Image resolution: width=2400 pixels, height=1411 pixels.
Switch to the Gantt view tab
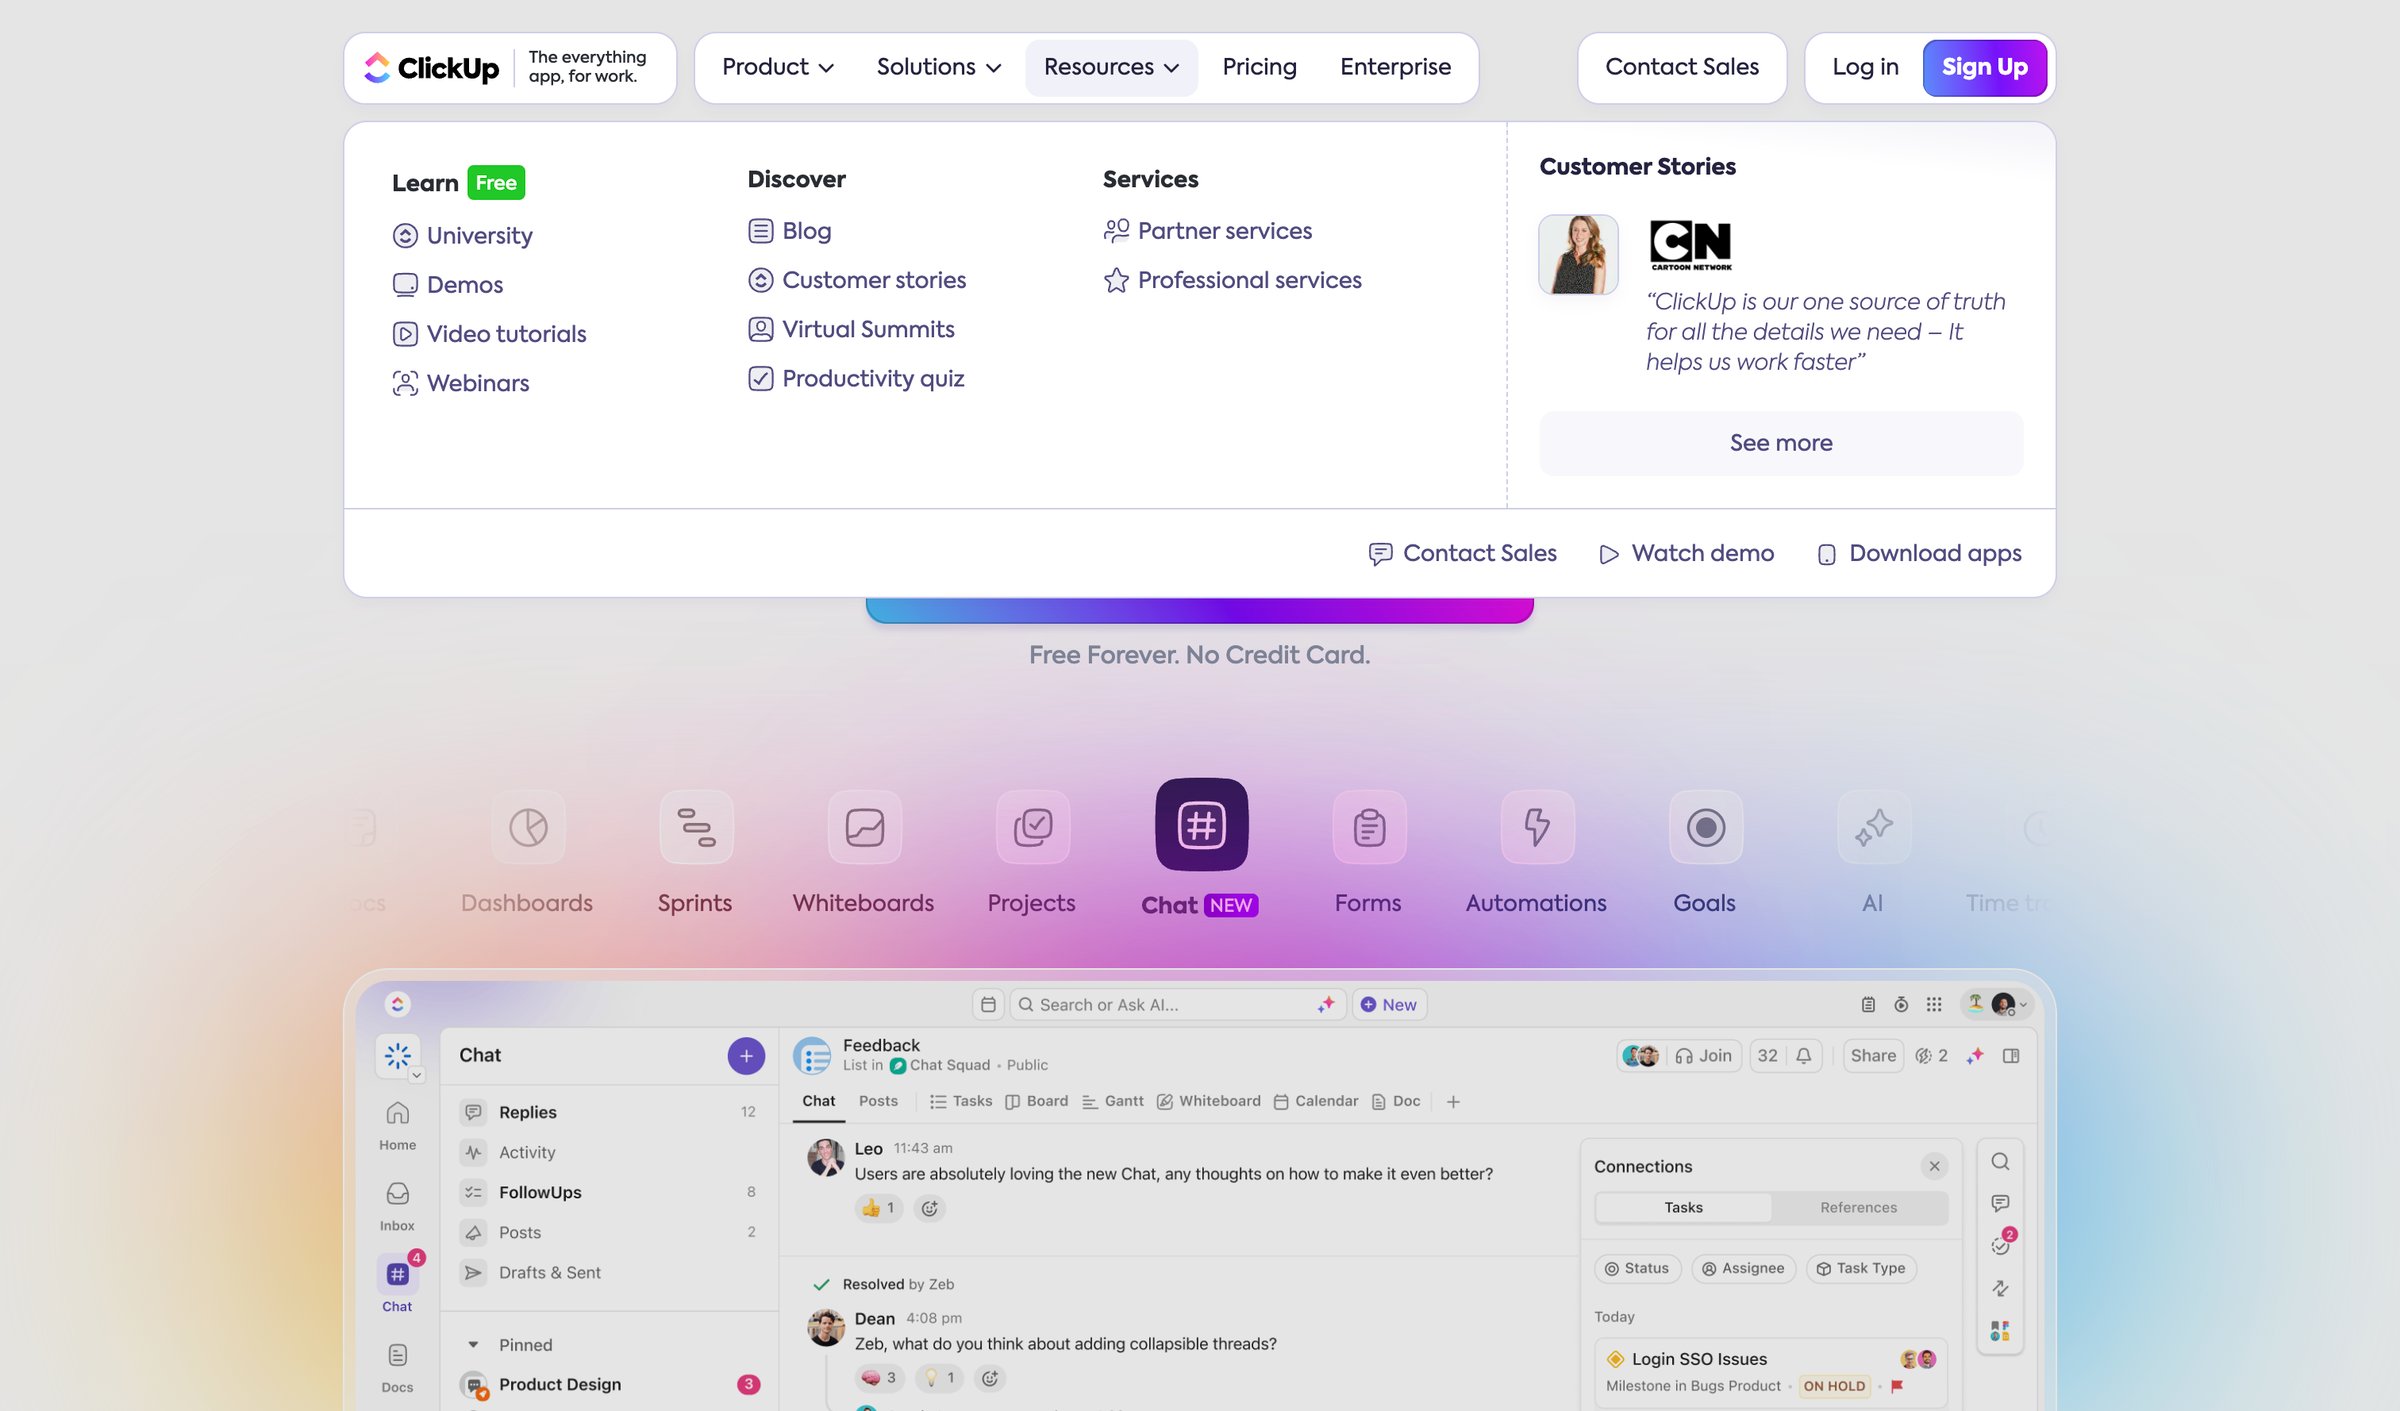[1112, 1100]
